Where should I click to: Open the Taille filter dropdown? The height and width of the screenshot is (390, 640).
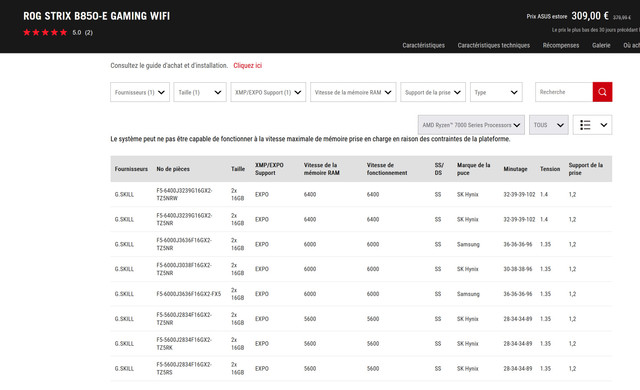pos(200,92)
